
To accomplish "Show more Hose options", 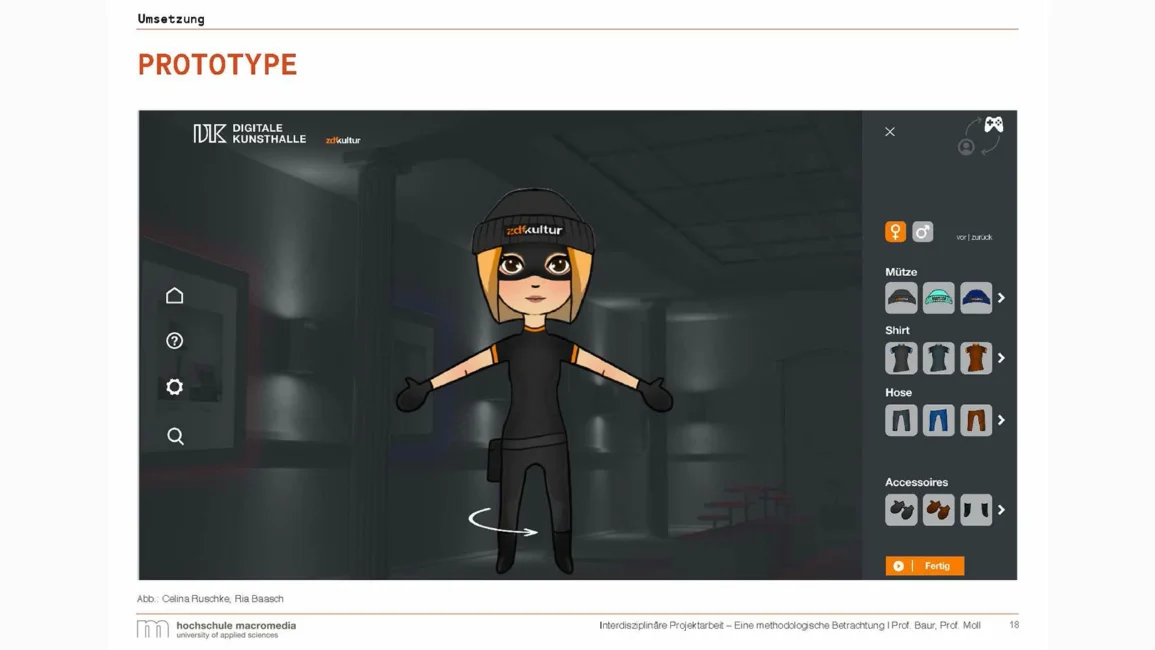I will (x=1001, y=420).
